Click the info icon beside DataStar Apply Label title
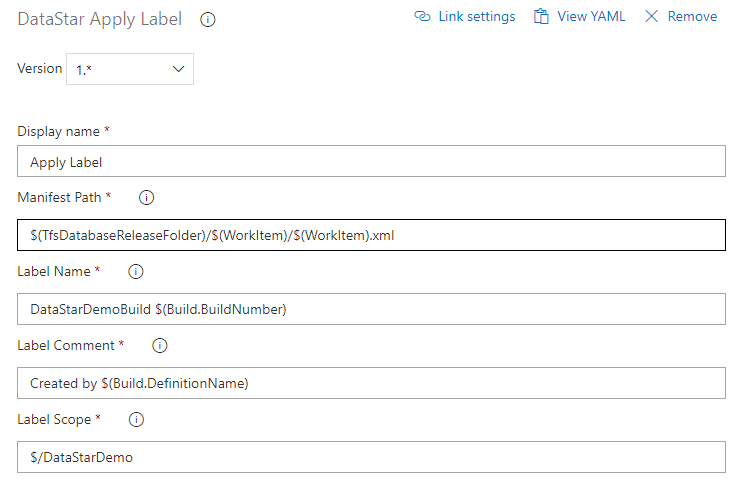This screenshot has height=484, width=743. 208,19
